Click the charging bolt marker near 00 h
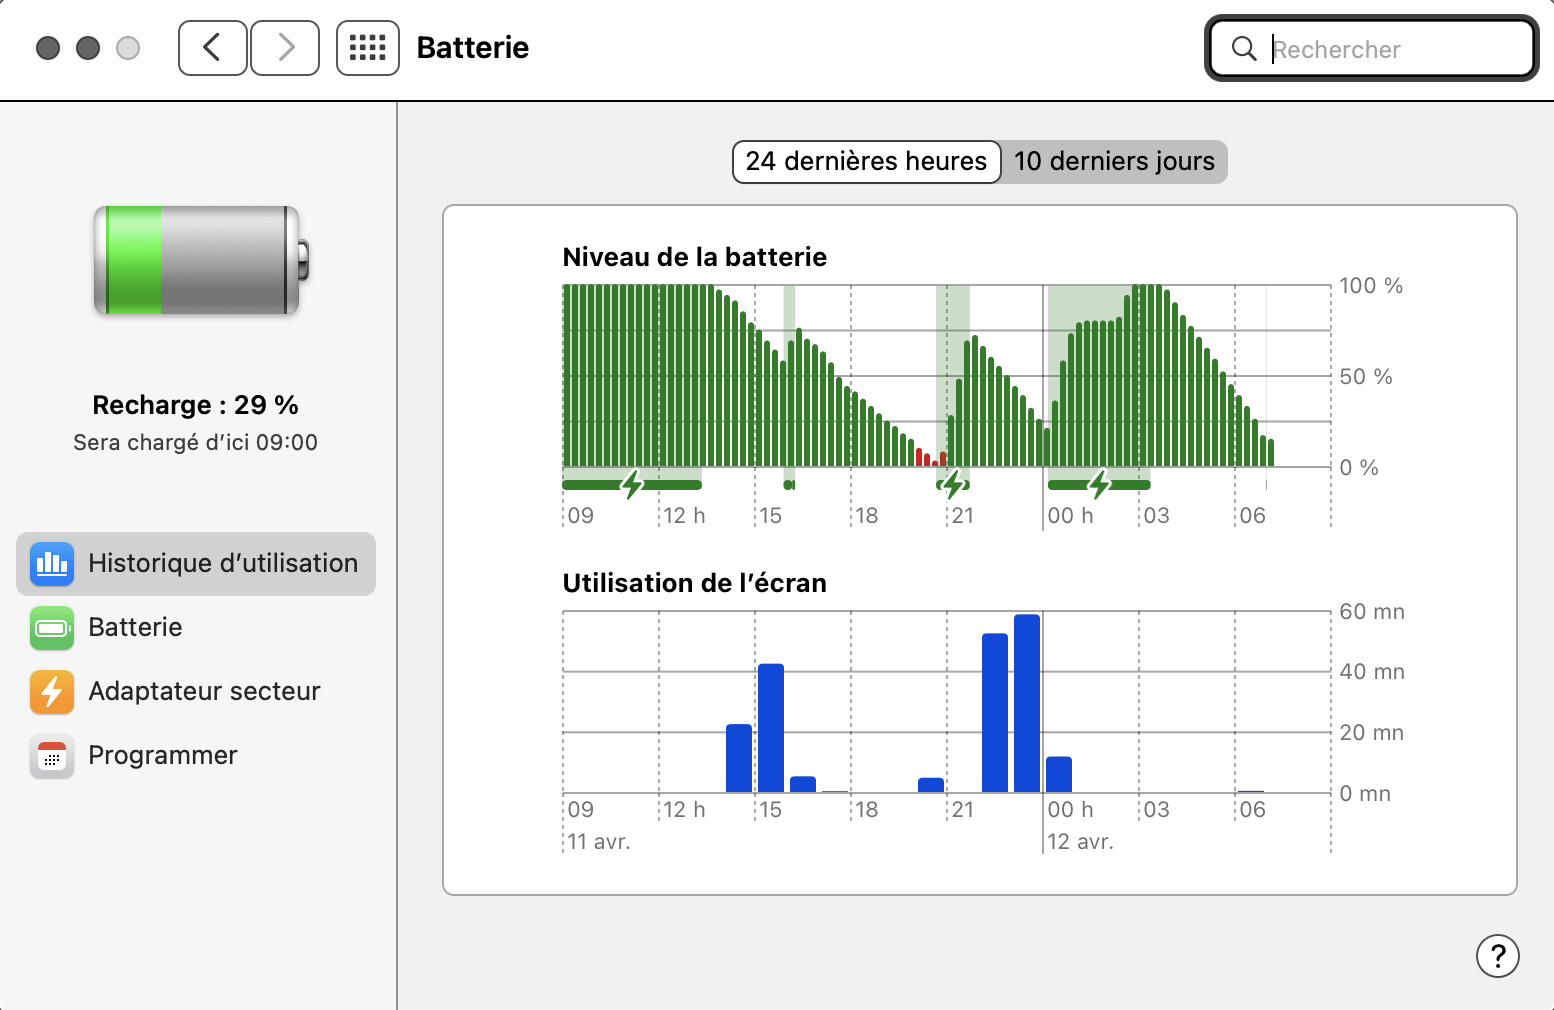The height and width of the screenshot is (1010, 1554). tap(1099, 485)
